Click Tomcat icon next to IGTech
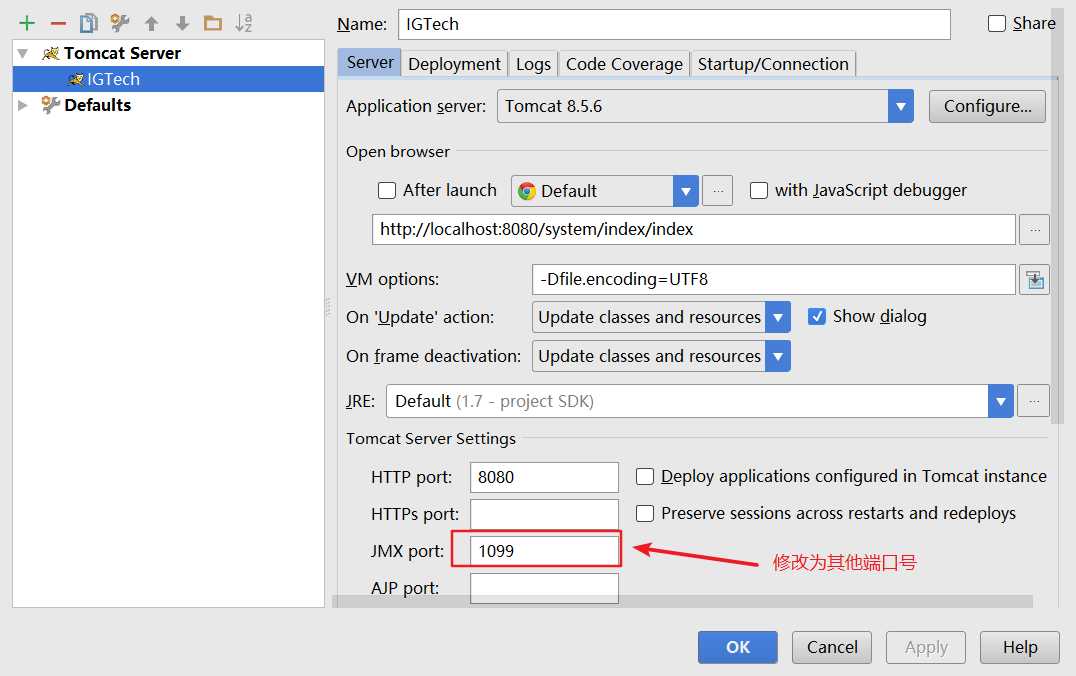This screenshot has height=676, width=1076. point(76,80)
